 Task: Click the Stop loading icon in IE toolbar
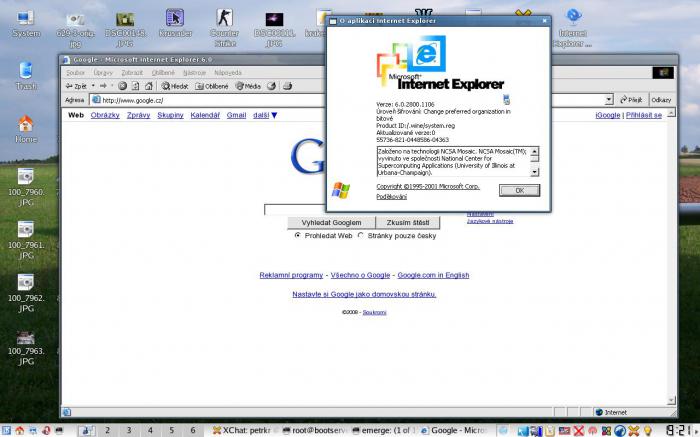click(122, 86)
